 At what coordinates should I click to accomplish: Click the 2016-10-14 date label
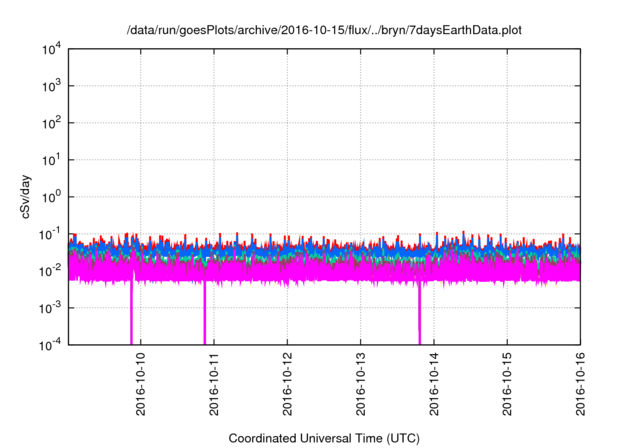[x=434, y=384]
